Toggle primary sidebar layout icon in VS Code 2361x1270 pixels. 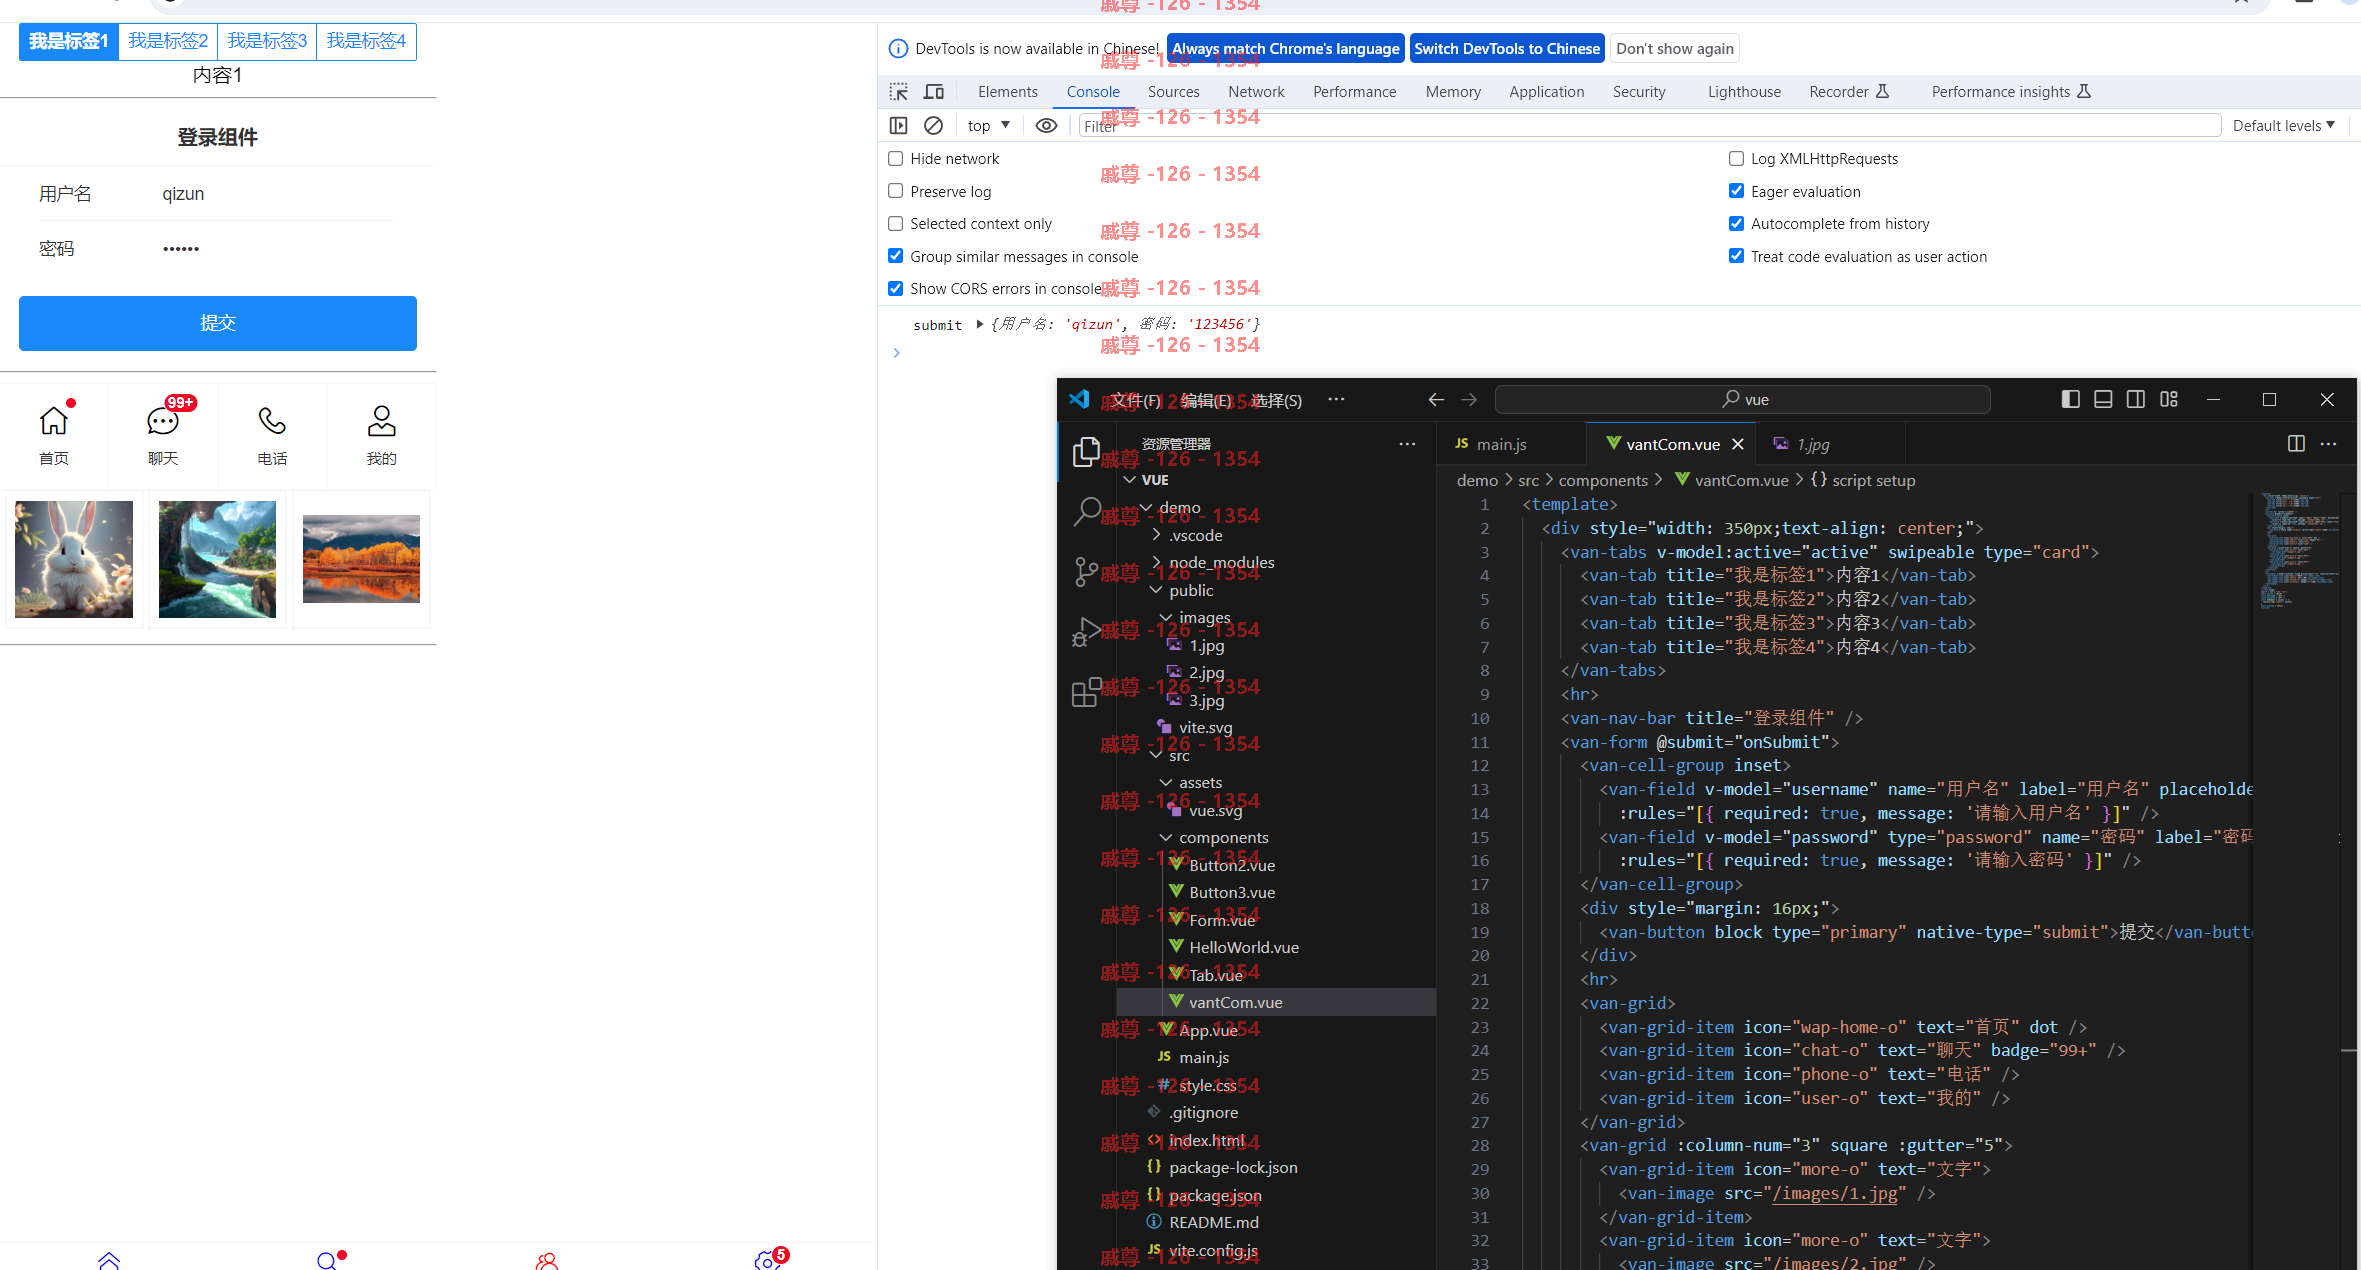[x=2071, y=399]
